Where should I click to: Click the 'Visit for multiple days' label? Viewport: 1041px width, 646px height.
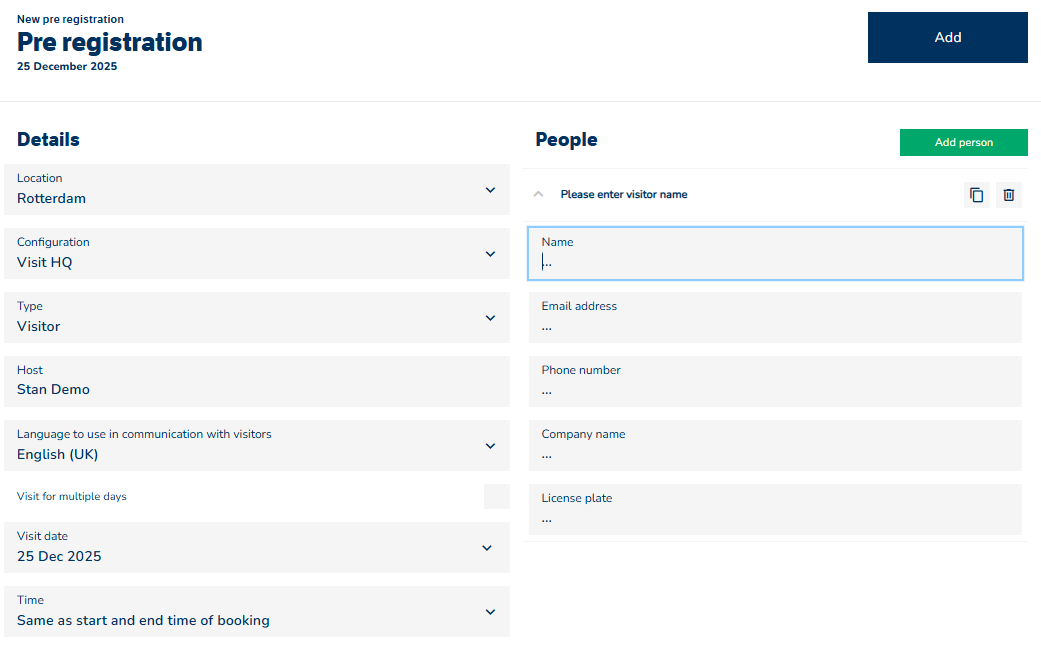tap(72, 497)
